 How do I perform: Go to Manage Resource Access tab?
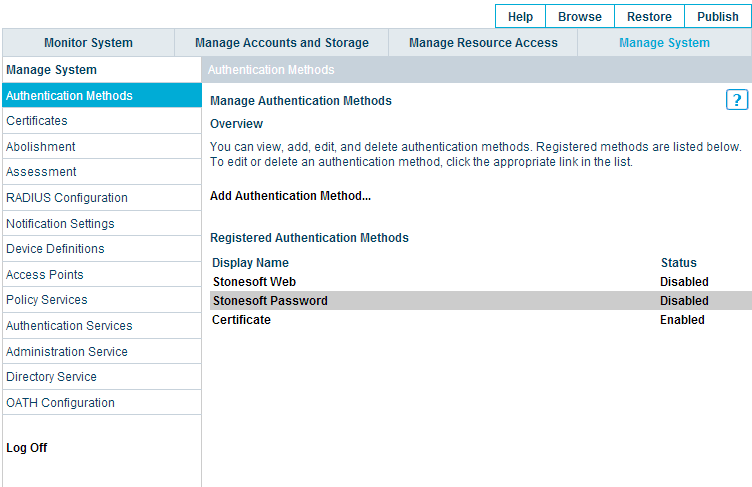click(483, 43)
